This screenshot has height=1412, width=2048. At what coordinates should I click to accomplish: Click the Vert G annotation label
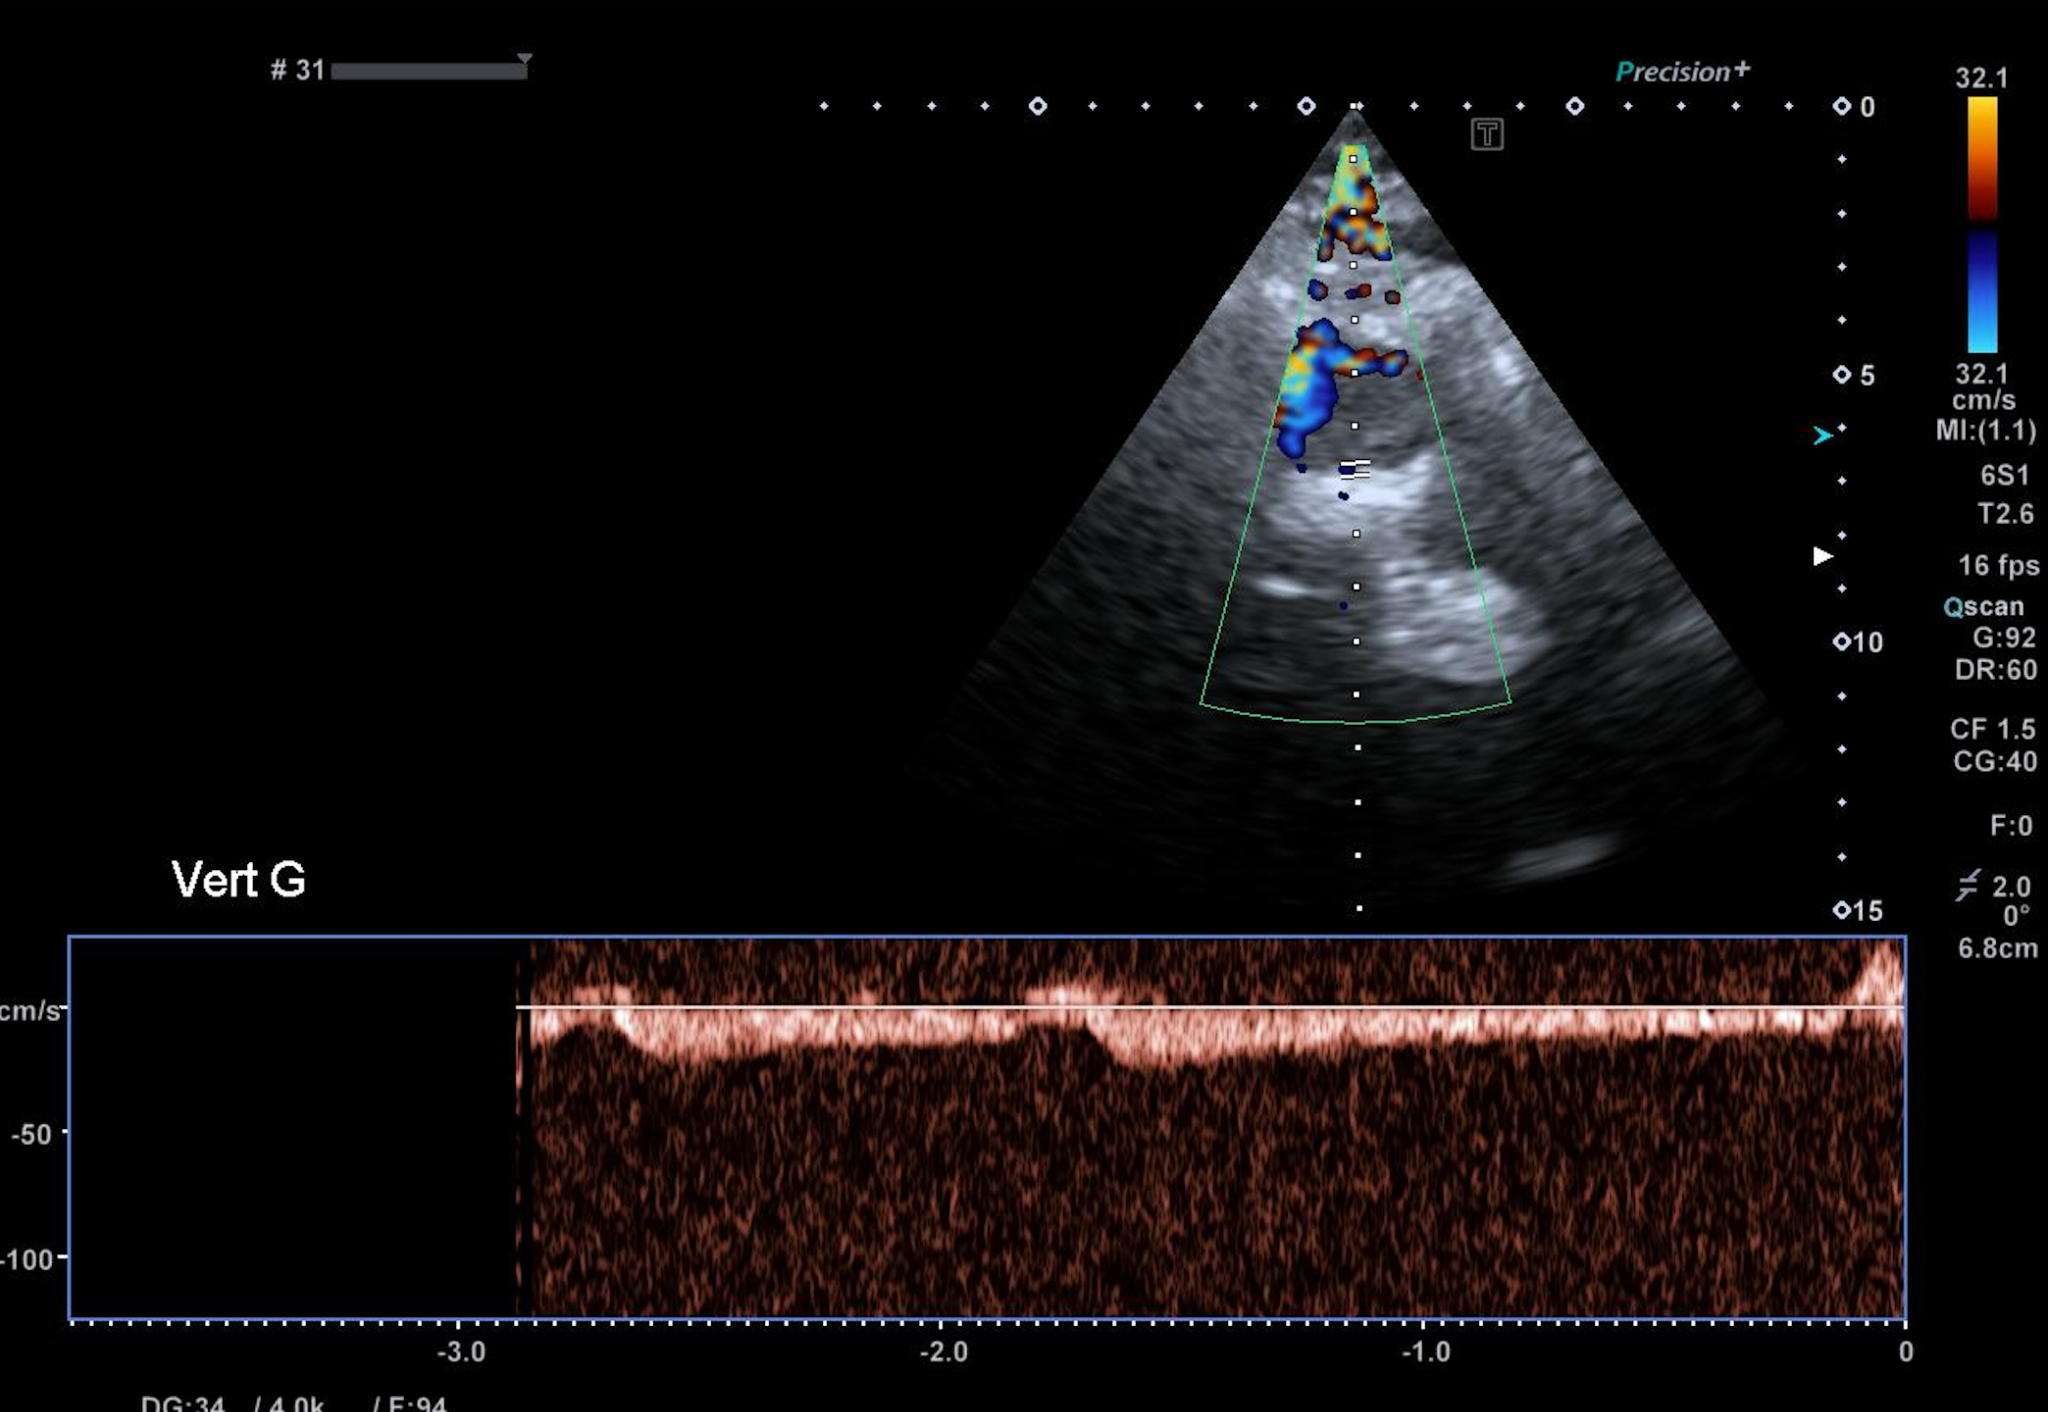tap(238, 880)
